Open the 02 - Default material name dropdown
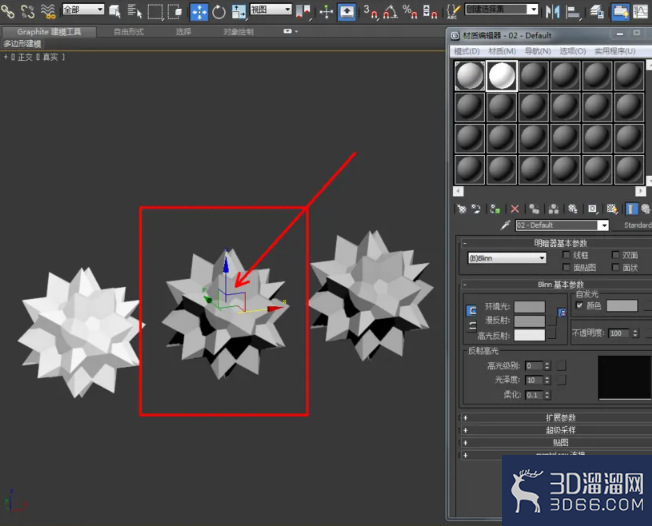 tap(562, 225)
